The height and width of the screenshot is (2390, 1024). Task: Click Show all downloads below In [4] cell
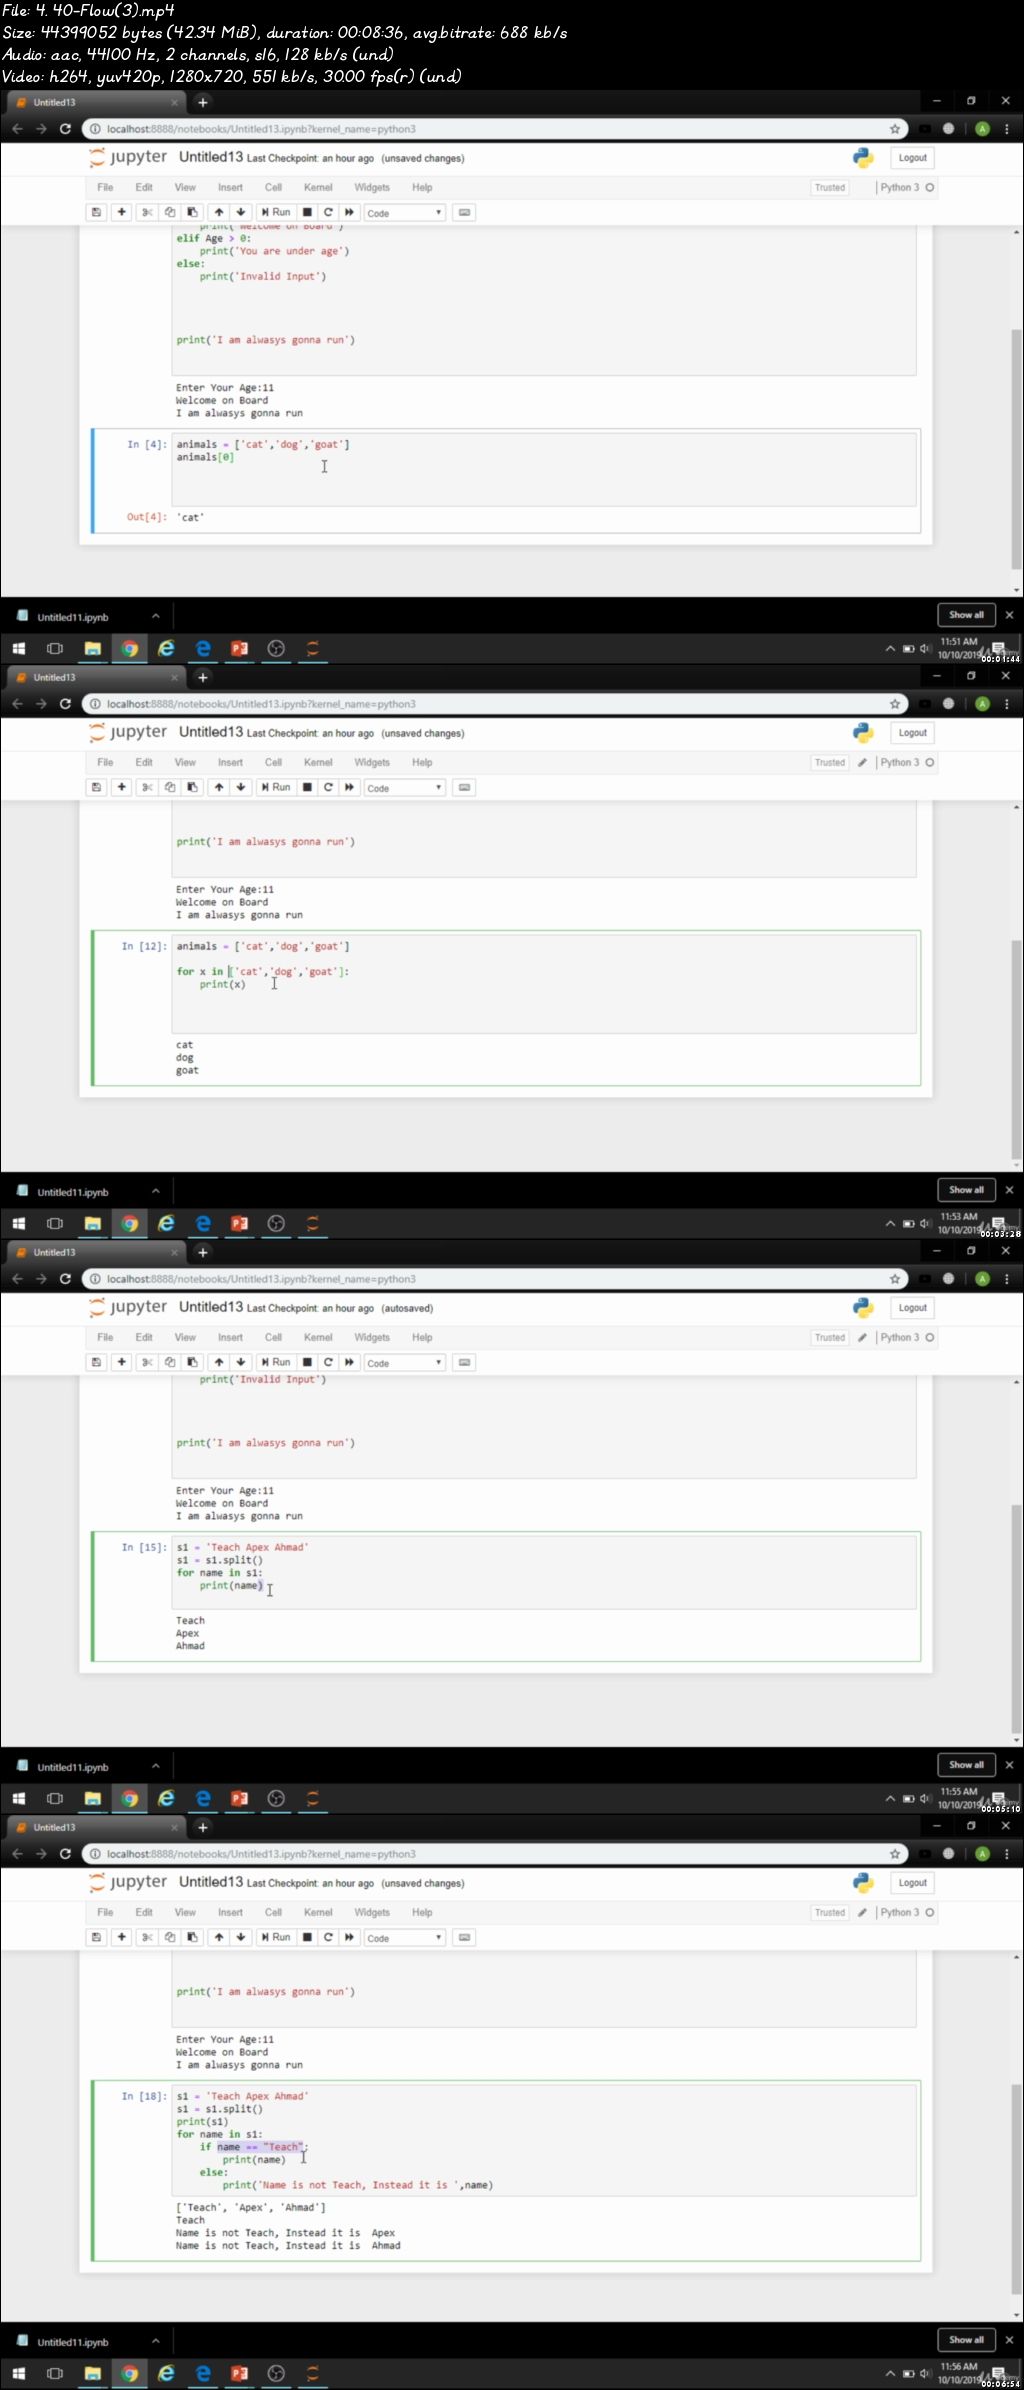point(966,615)
